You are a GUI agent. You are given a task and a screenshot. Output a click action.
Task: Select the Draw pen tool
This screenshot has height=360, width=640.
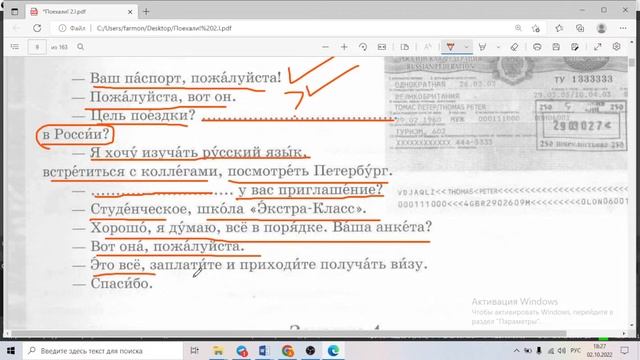click(450, 47)
